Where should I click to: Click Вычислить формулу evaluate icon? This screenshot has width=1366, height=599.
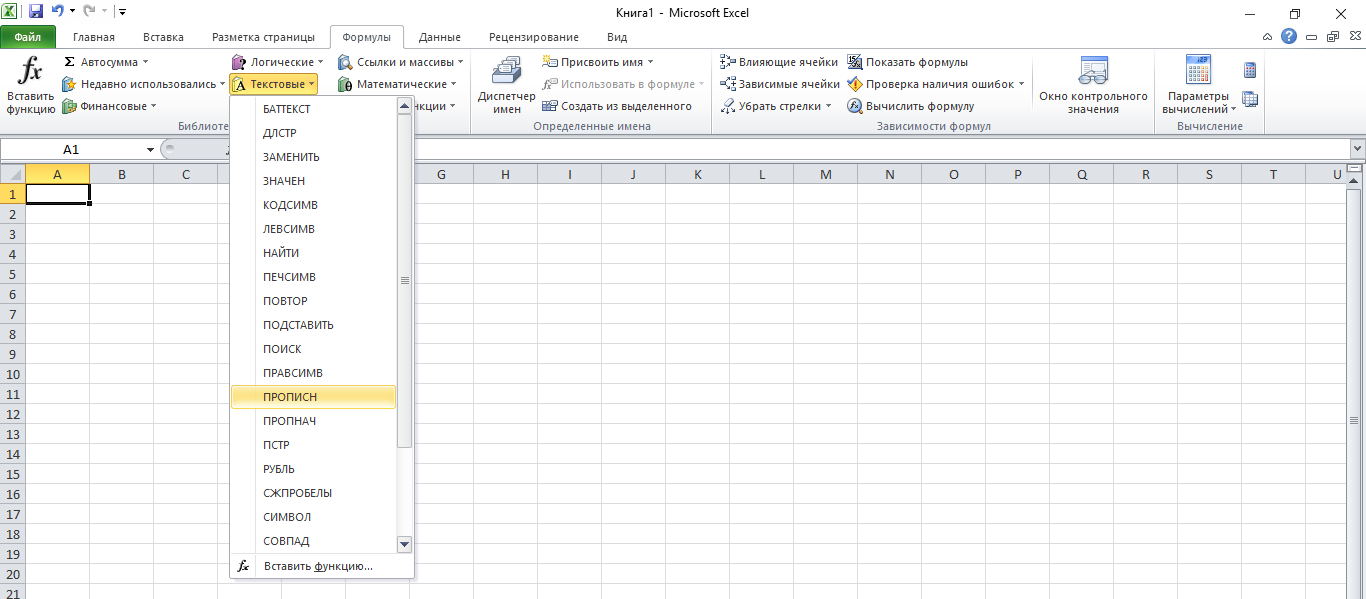tap(855, 106)
